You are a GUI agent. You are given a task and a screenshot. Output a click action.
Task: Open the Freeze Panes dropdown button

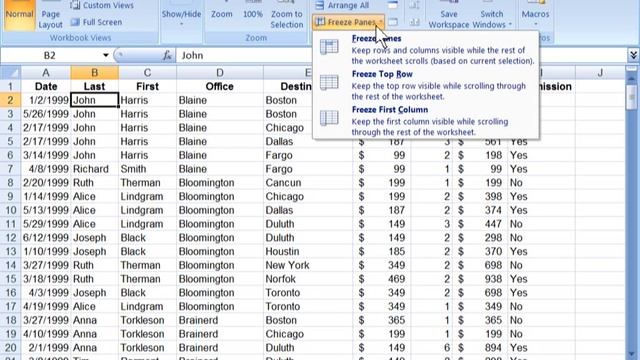[348, 22]
